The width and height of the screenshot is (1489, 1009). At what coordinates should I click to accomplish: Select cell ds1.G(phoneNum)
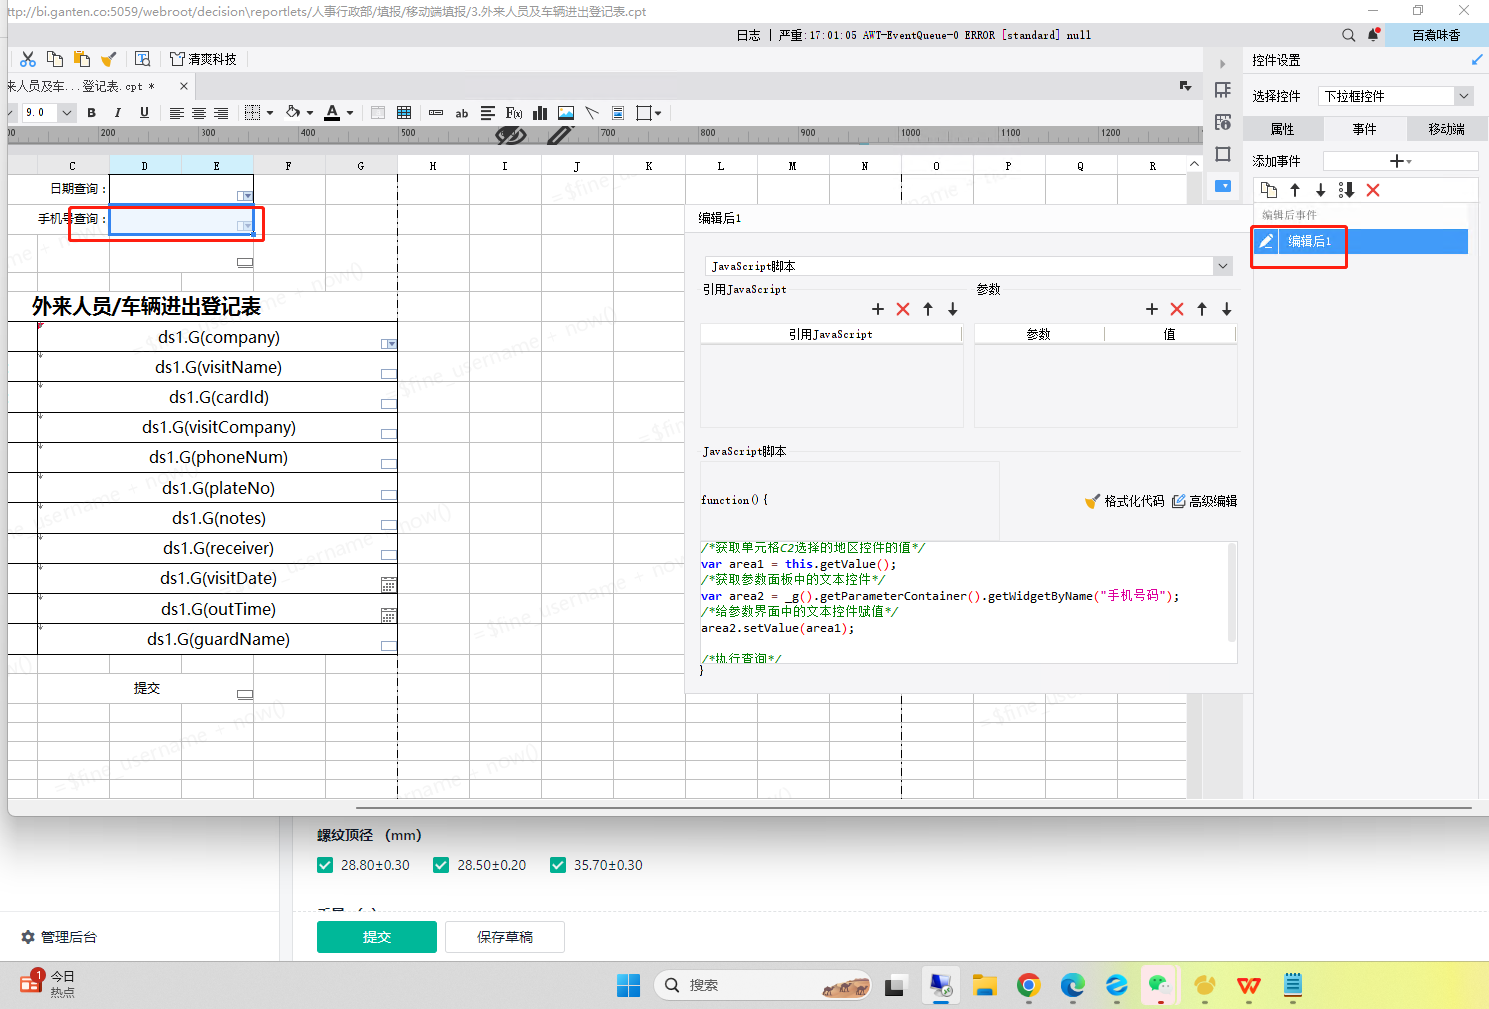pyautogui.click(x=218, y=457)
